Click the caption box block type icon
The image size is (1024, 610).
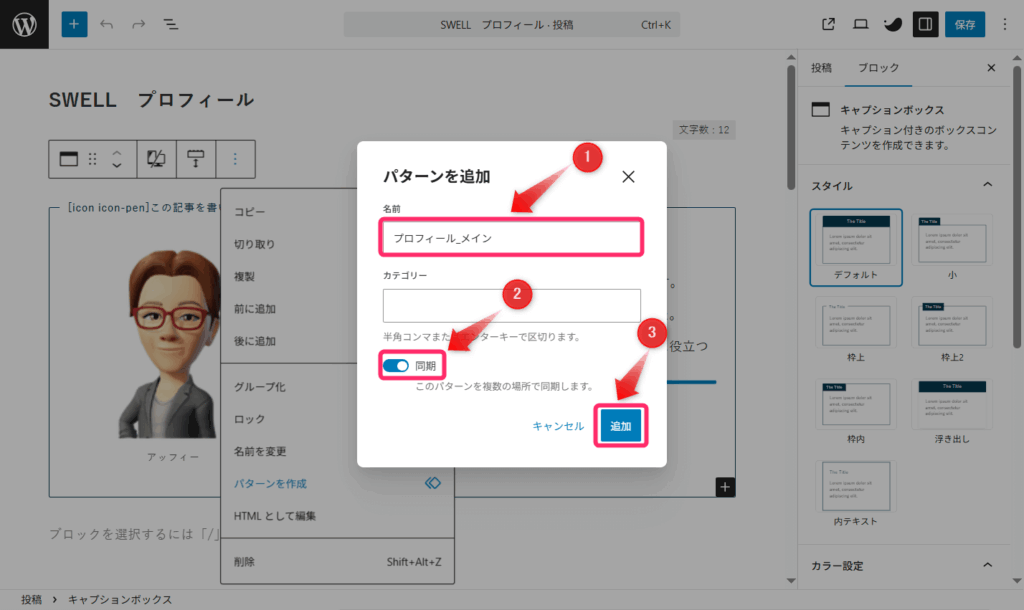point(69,159)
